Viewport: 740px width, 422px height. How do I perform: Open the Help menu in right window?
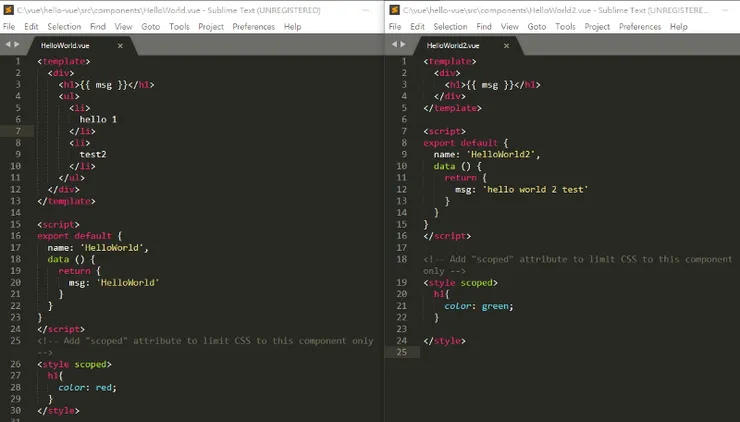point(678,27)
